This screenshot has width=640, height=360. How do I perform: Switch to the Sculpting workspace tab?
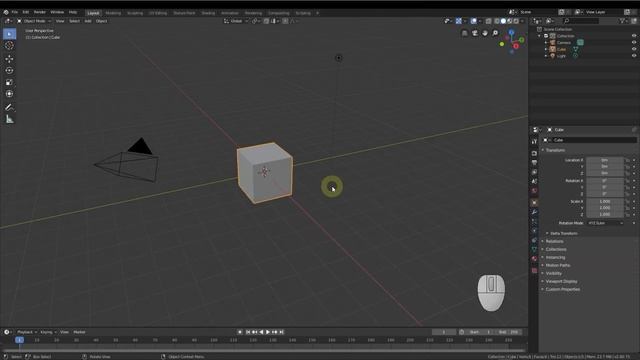click(x=135, y=13)
